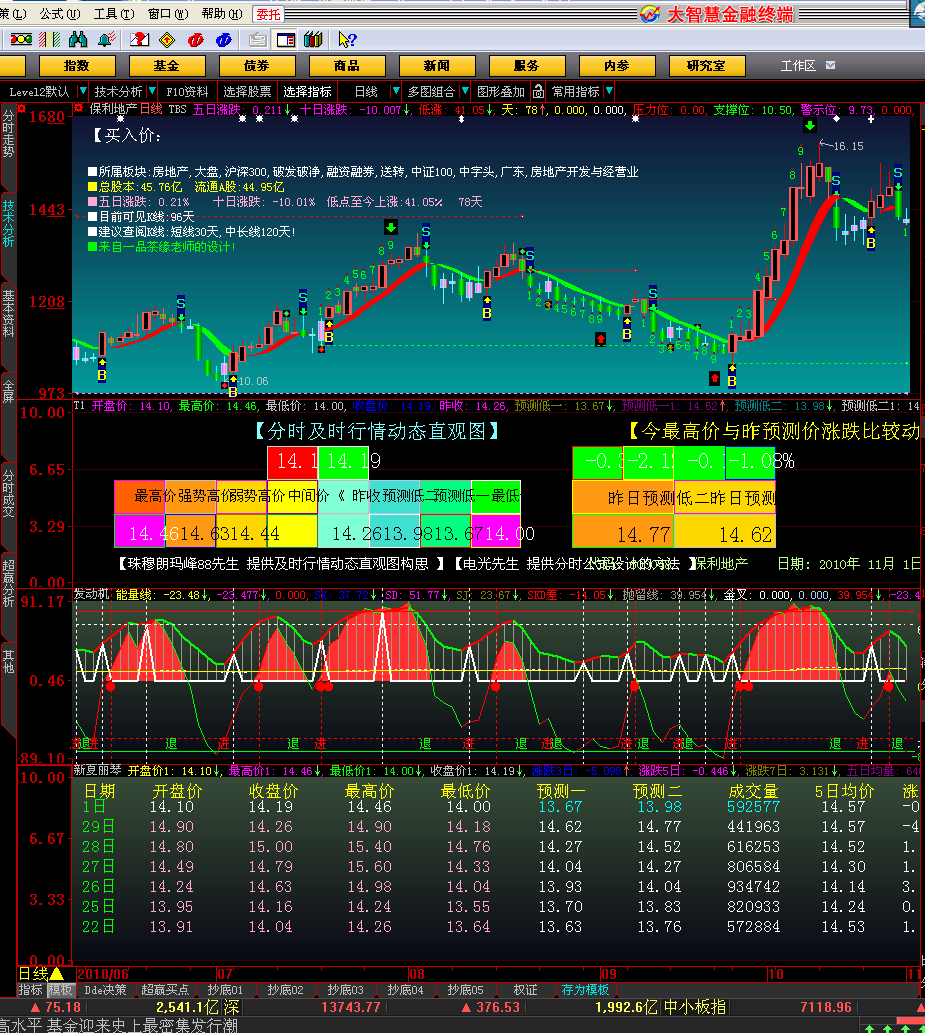The image size is (925, 1033).
Task: Select the 抄底01 template tab
Action: [225, 990]
